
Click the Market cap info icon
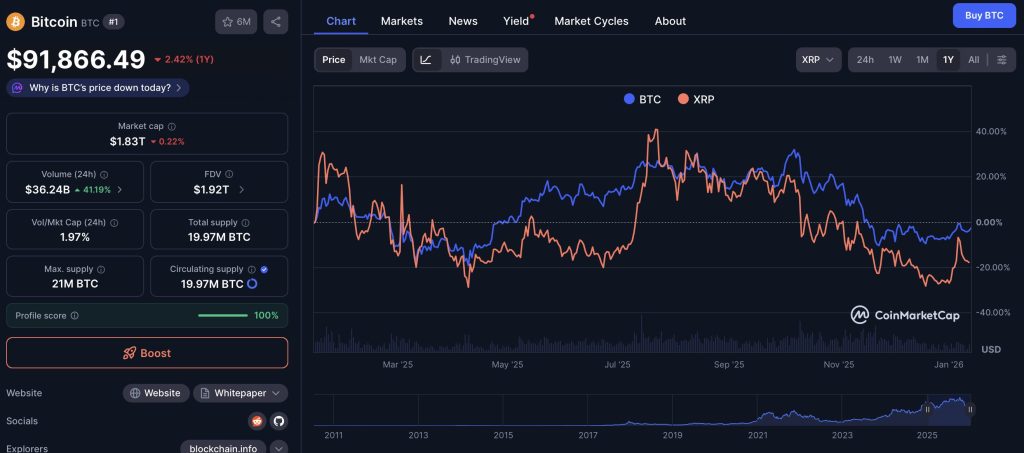(172, 127)
